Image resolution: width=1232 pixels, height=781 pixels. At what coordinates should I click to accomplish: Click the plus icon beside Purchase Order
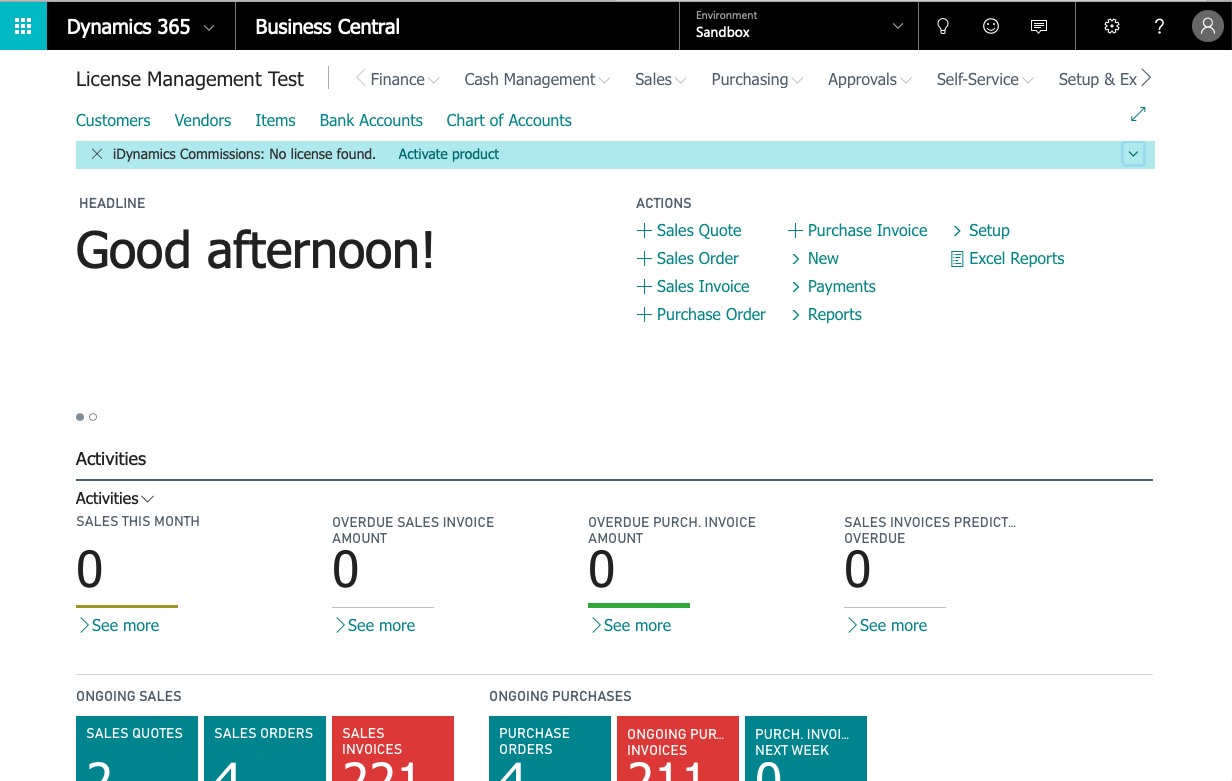click(x=644, y=314)
